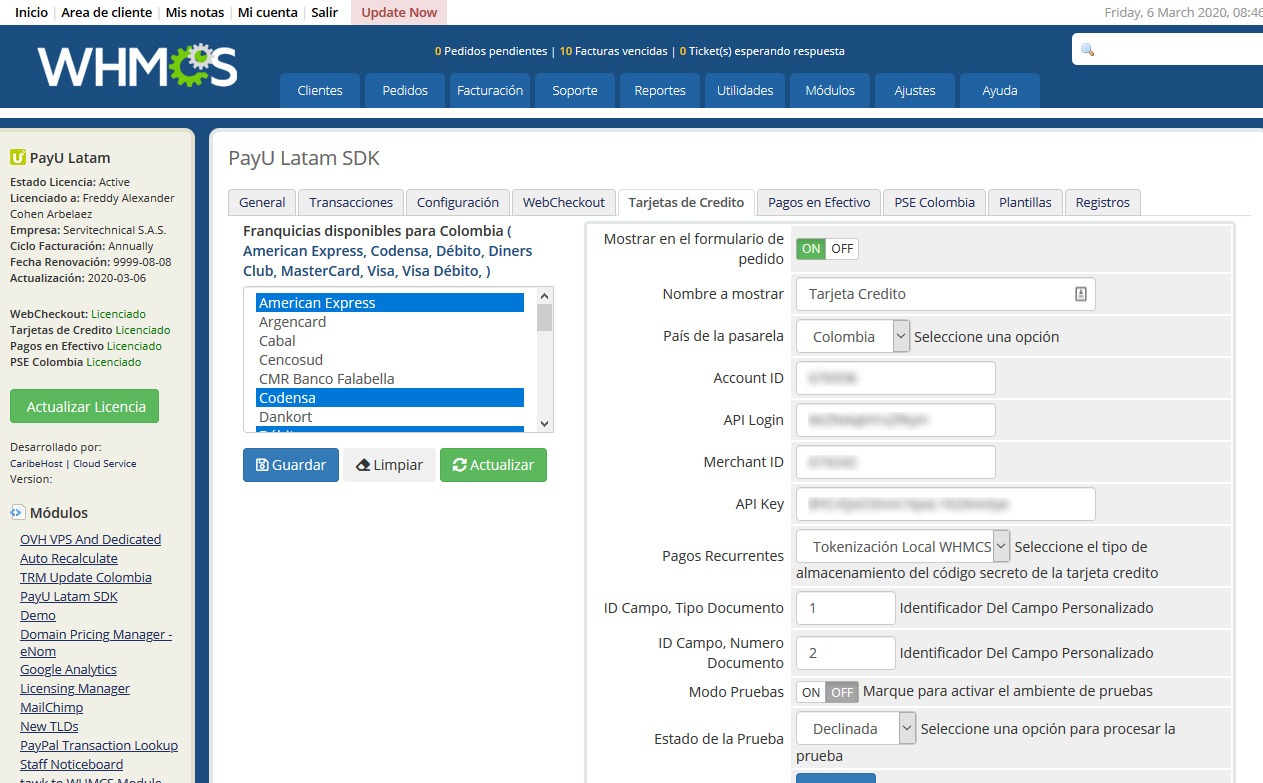The height and width of the screenshot is (783, 1263).
Task: Open the Soporte menu
Action: (575, 90)
